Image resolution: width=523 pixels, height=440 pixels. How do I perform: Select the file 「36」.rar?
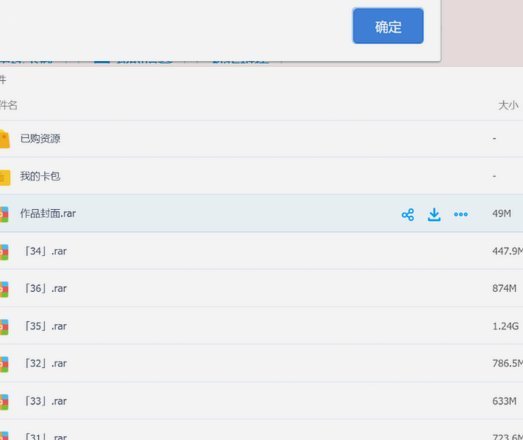coord(45,288)
